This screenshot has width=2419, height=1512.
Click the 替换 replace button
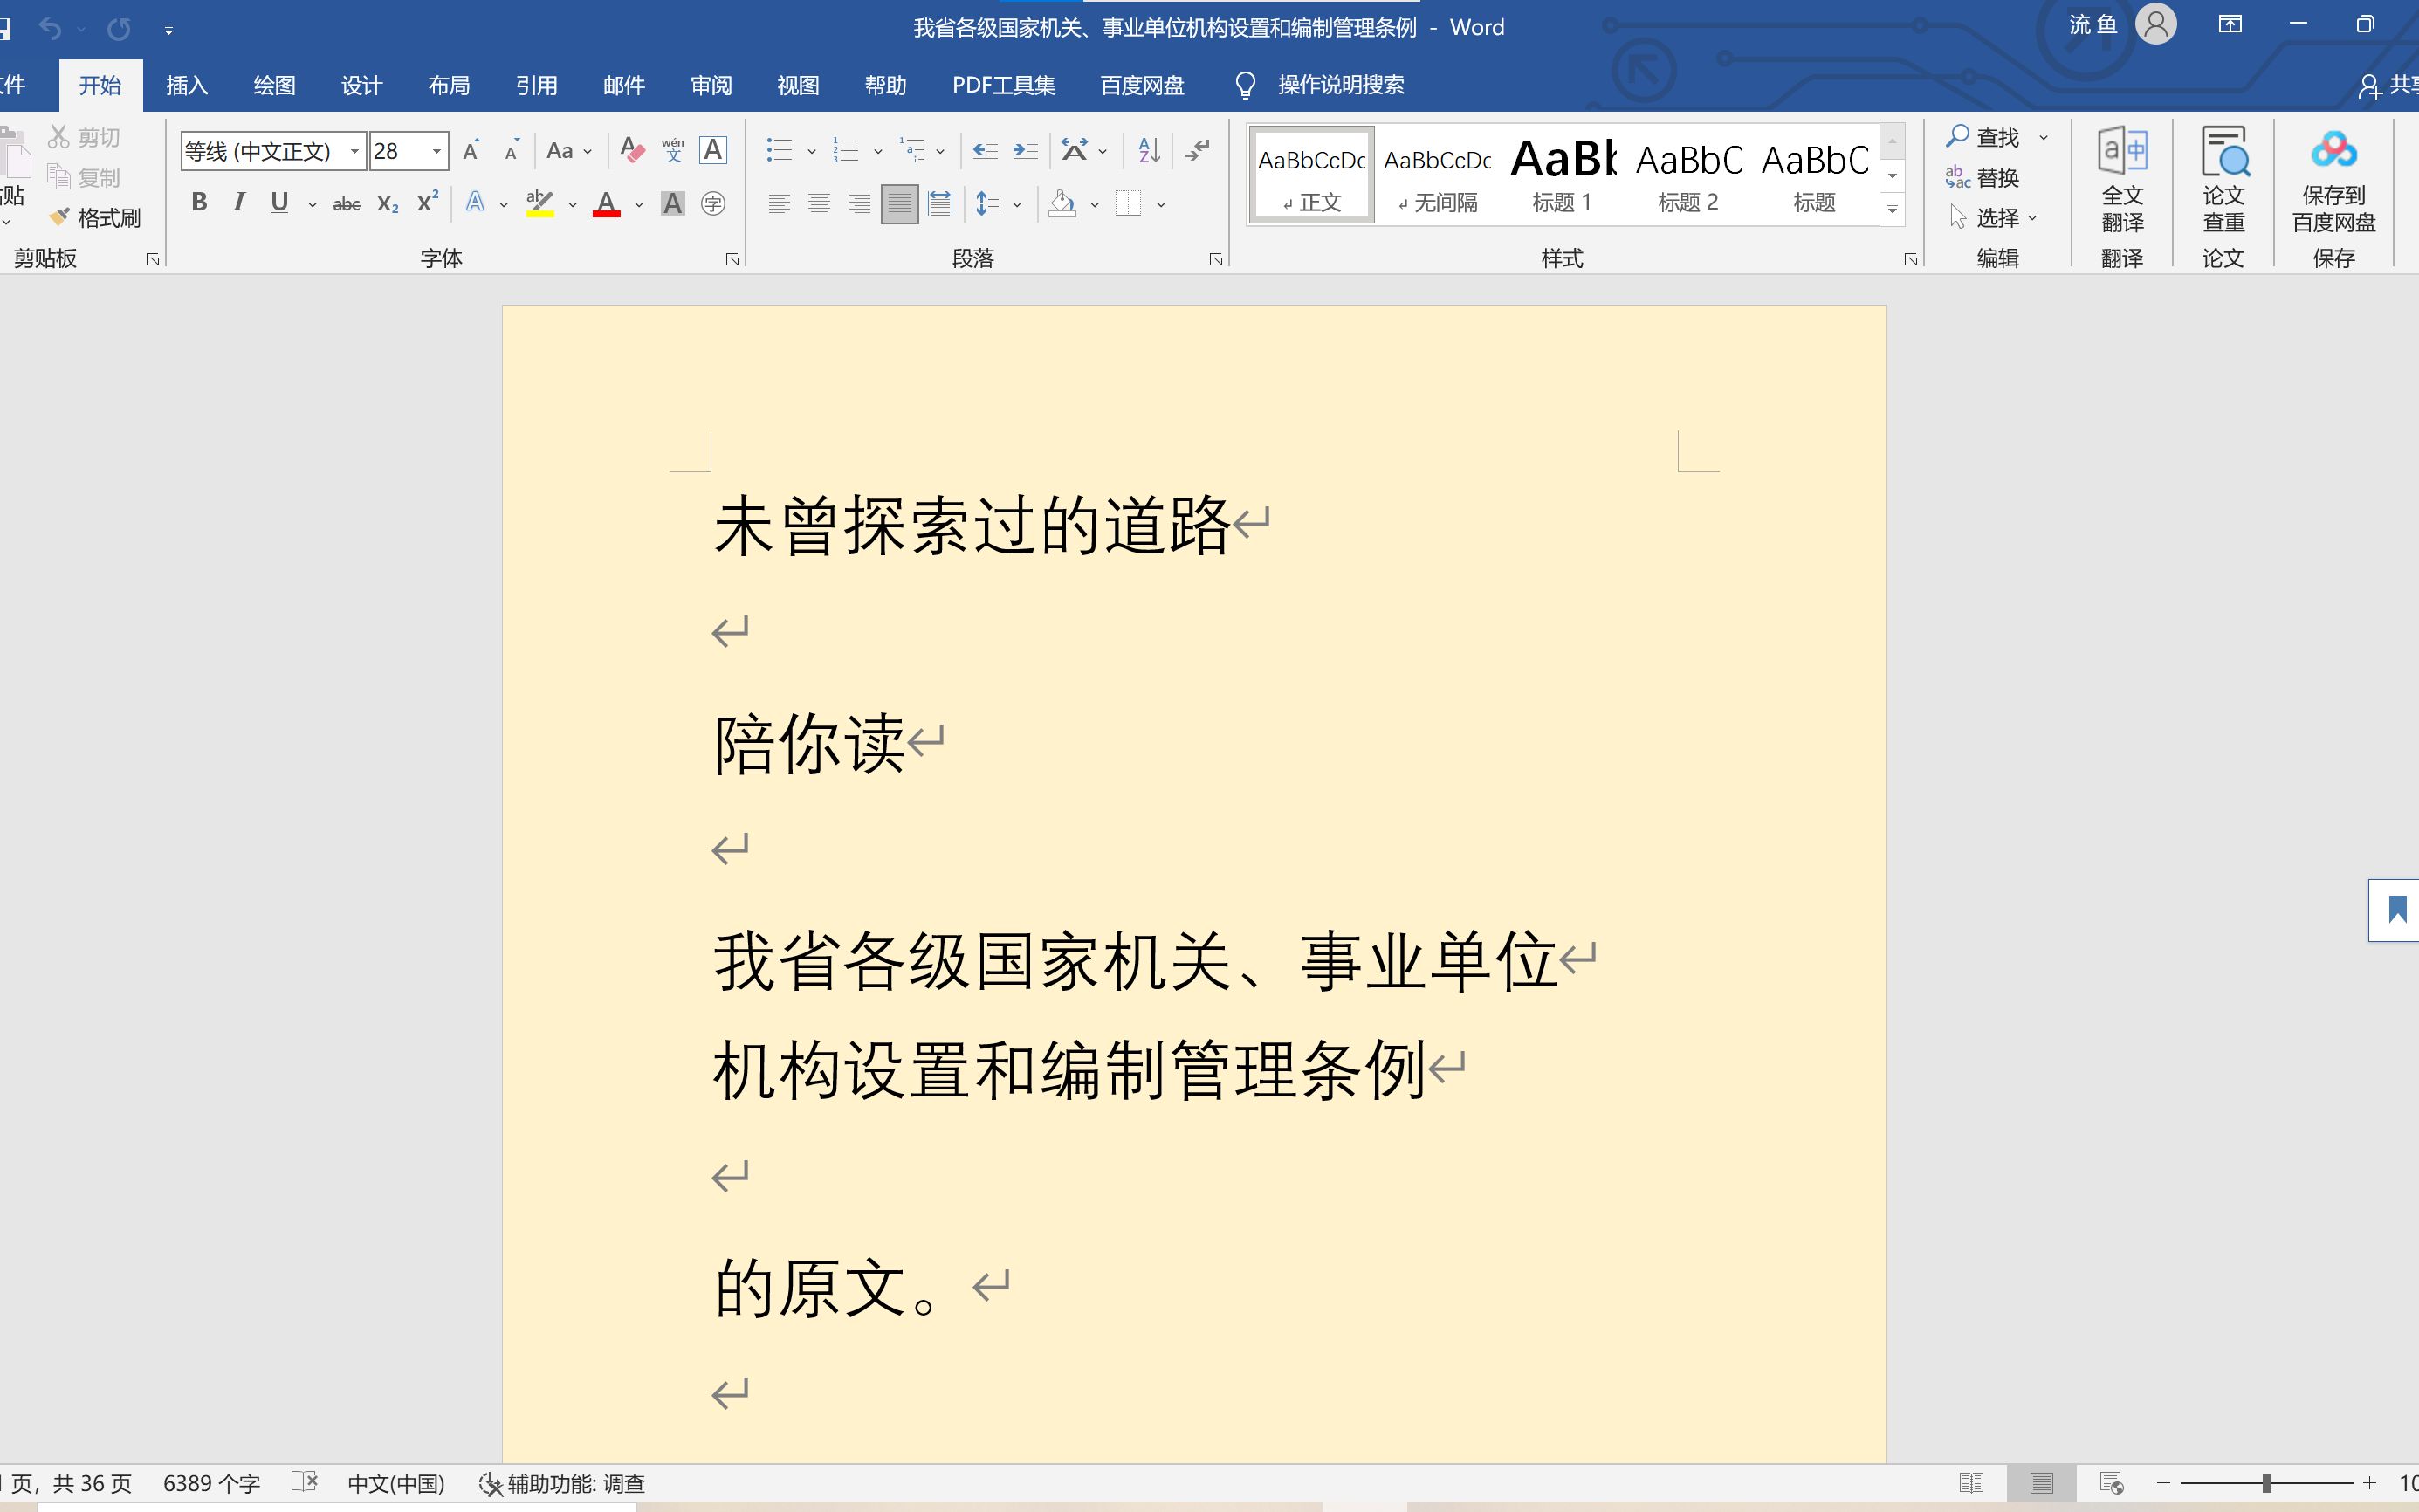[1984, 178]
